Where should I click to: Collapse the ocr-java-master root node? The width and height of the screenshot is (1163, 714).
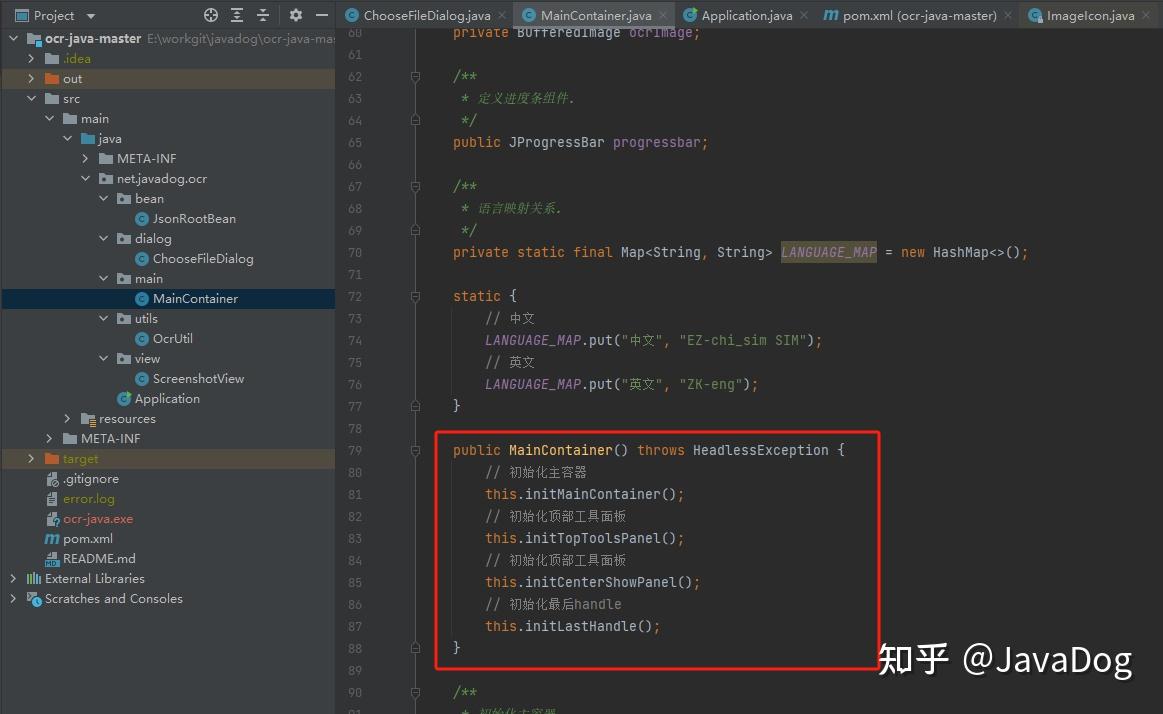(x=13, y=38)
